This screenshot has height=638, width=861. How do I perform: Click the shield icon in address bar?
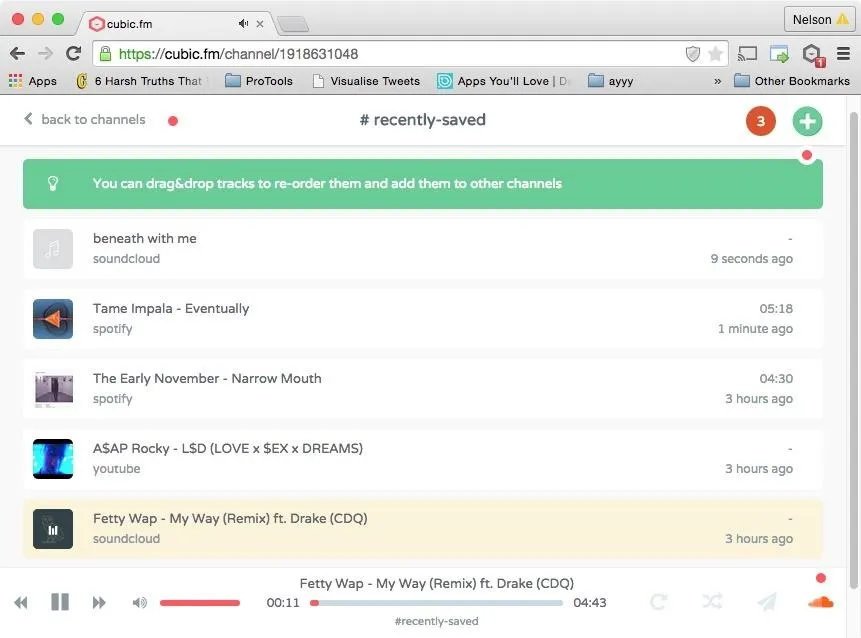point(693,54)
